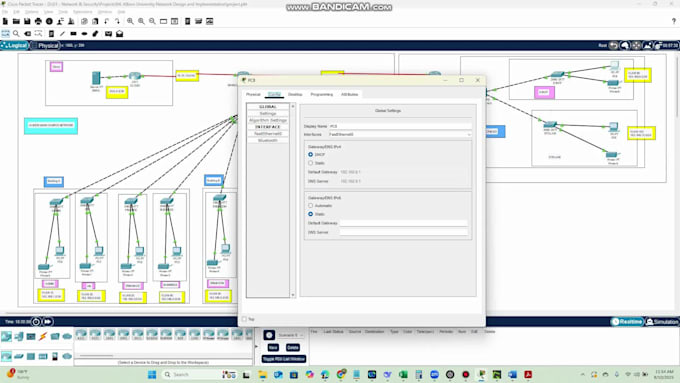680x383 pixels.
Task: Click the Power Cycle Devices button
Action: coord(36,322)
